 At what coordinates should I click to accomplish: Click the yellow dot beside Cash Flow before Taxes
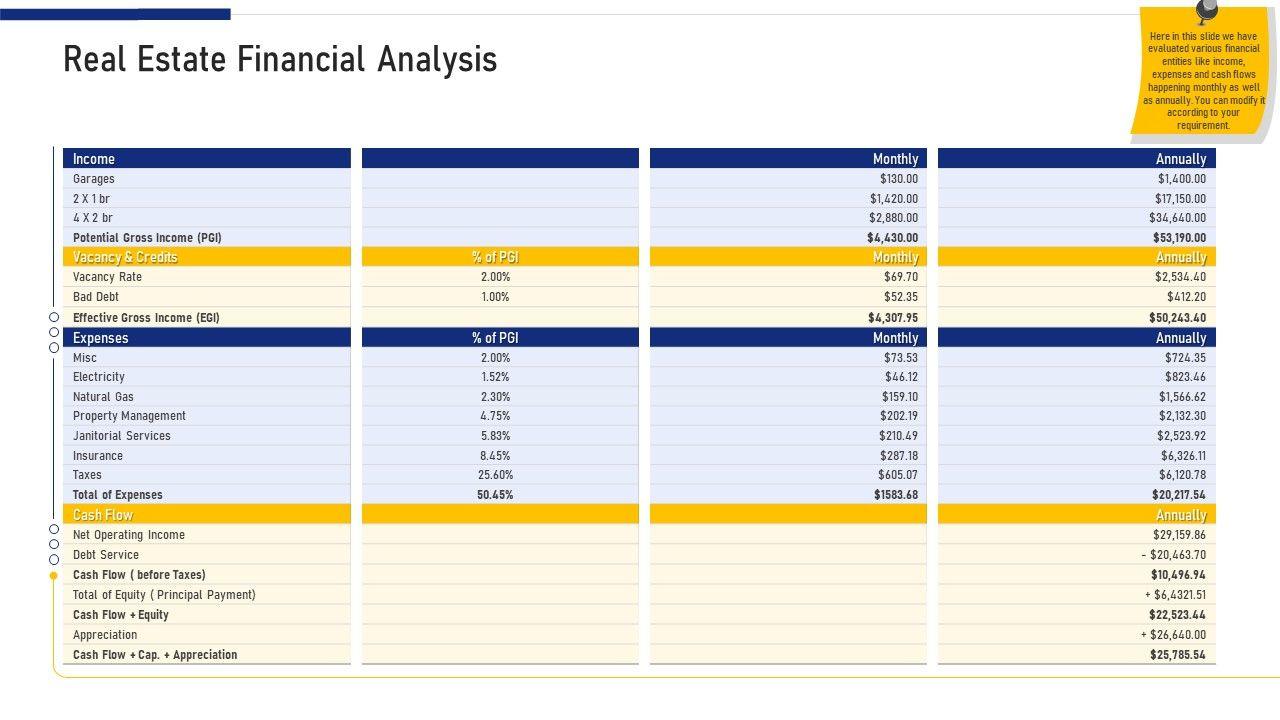pos(54,576)
